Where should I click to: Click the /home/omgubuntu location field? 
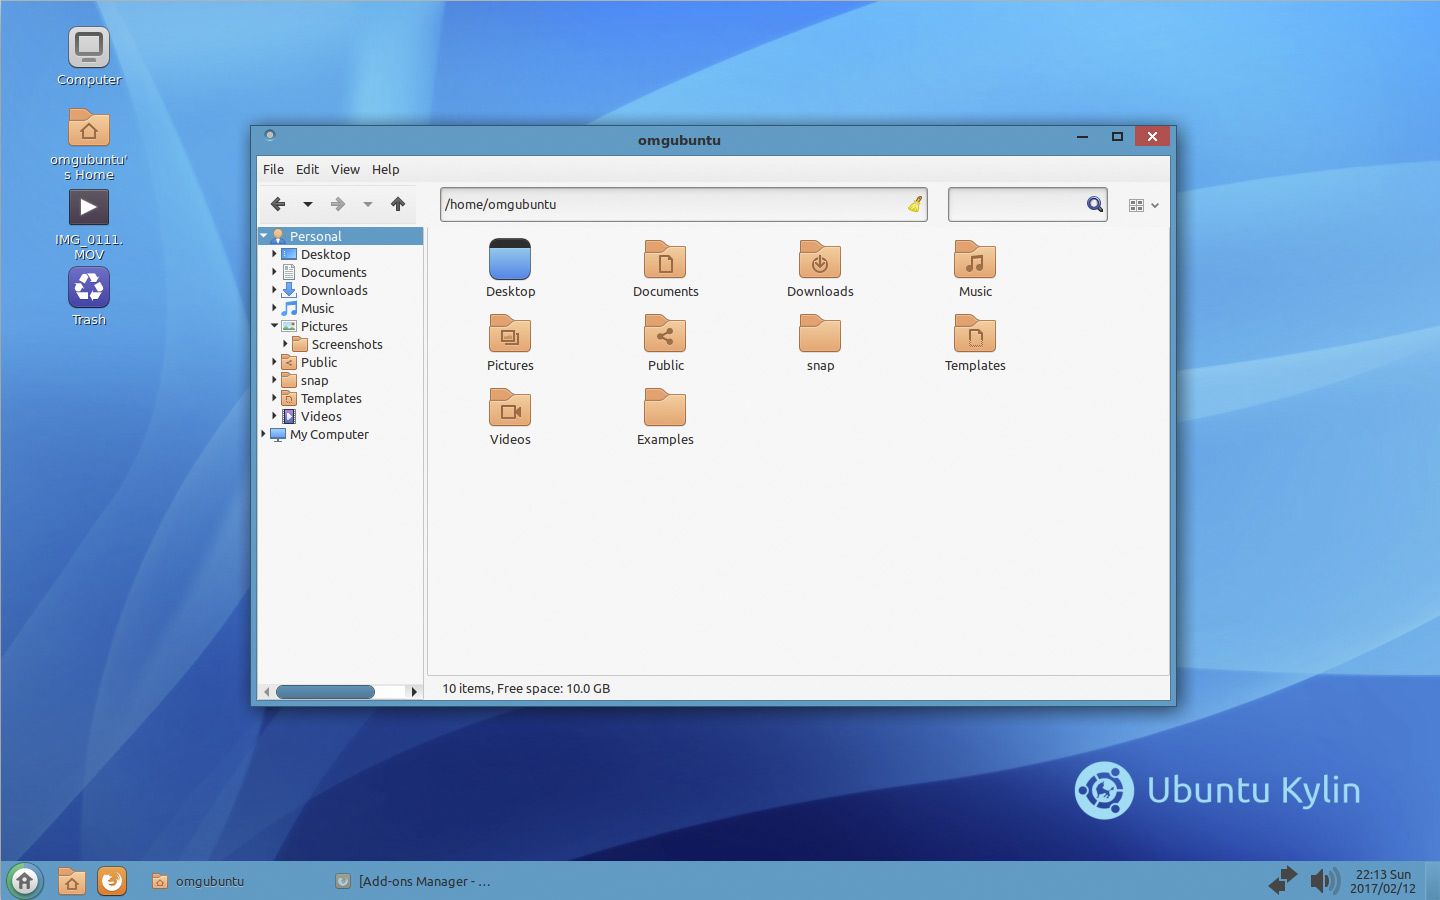click(x=670, y=204)
